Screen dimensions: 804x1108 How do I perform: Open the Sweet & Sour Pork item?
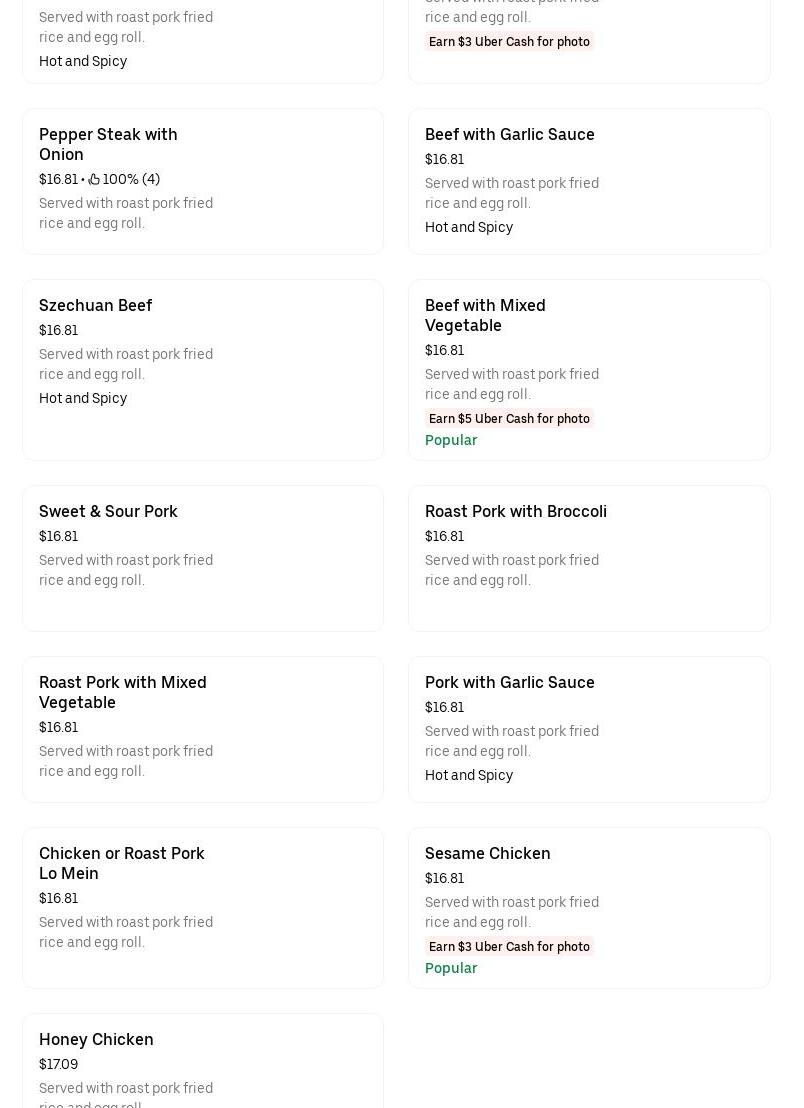pyautogui.click(x=108, y=512)
